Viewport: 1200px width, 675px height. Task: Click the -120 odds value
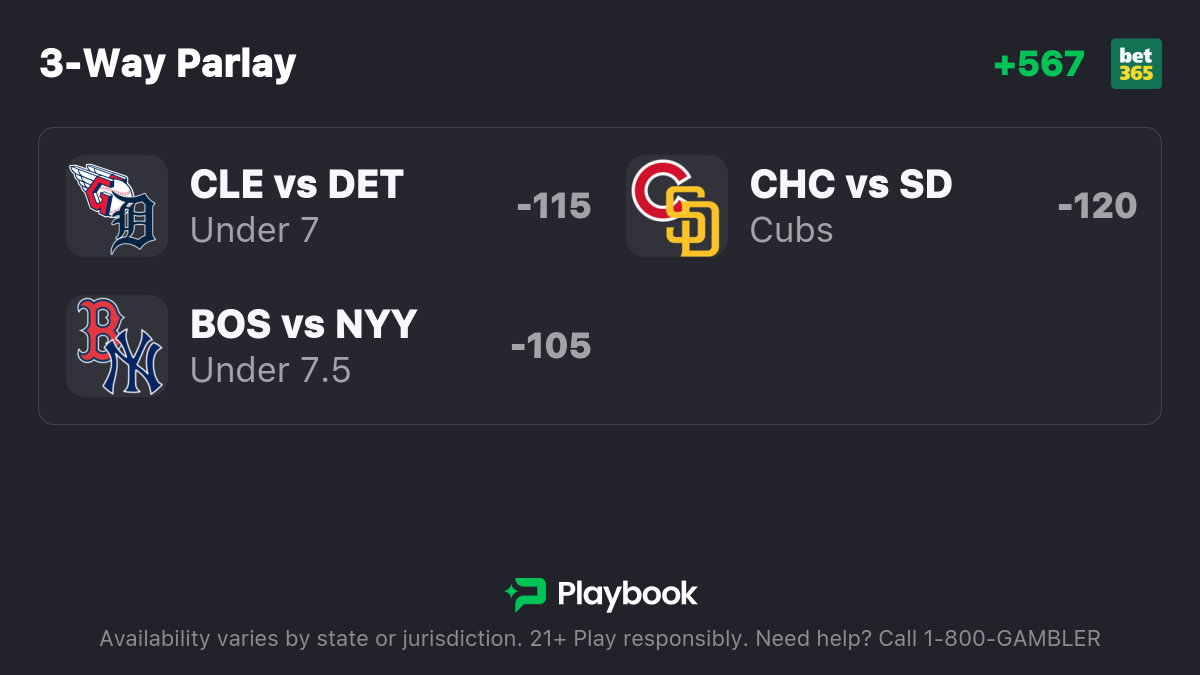(1097, 206)
